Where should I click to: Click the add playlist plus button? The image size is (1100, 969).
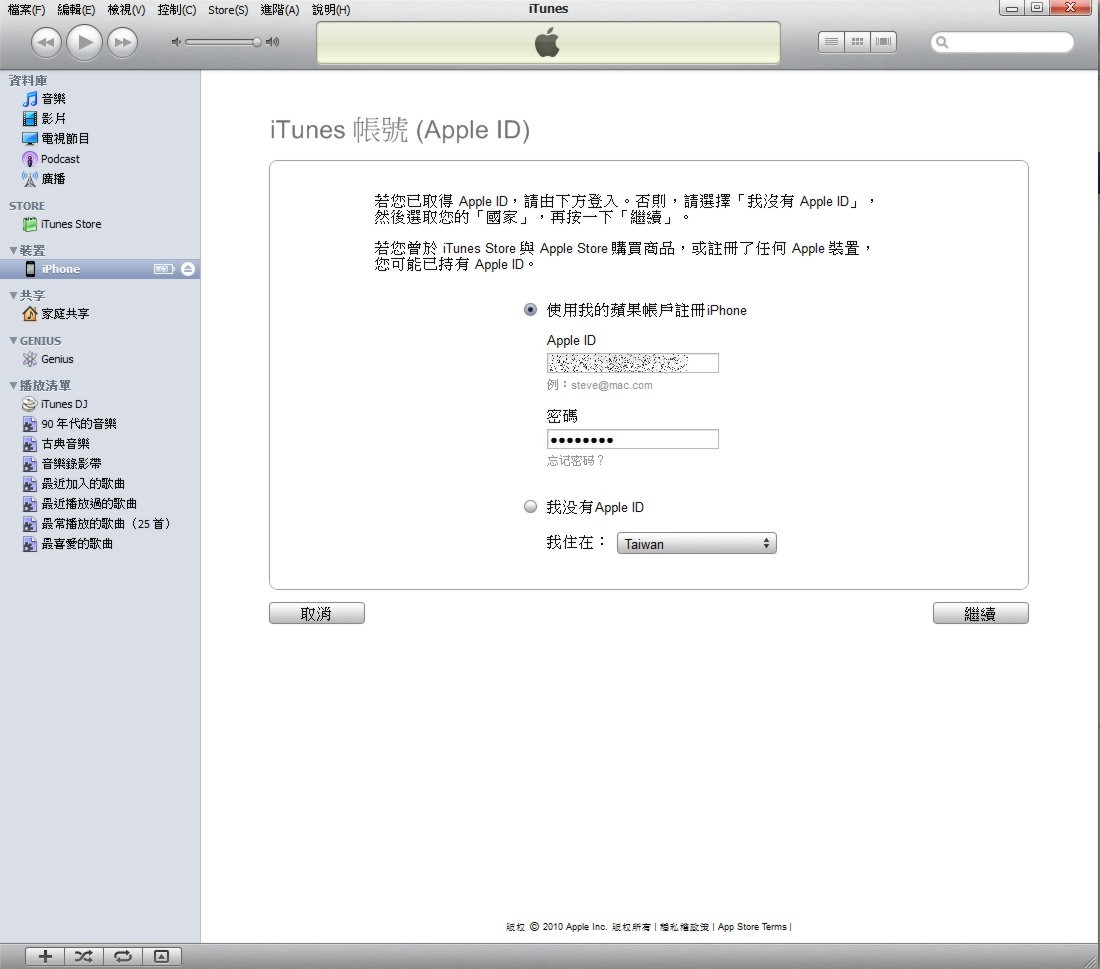point(45,956)
